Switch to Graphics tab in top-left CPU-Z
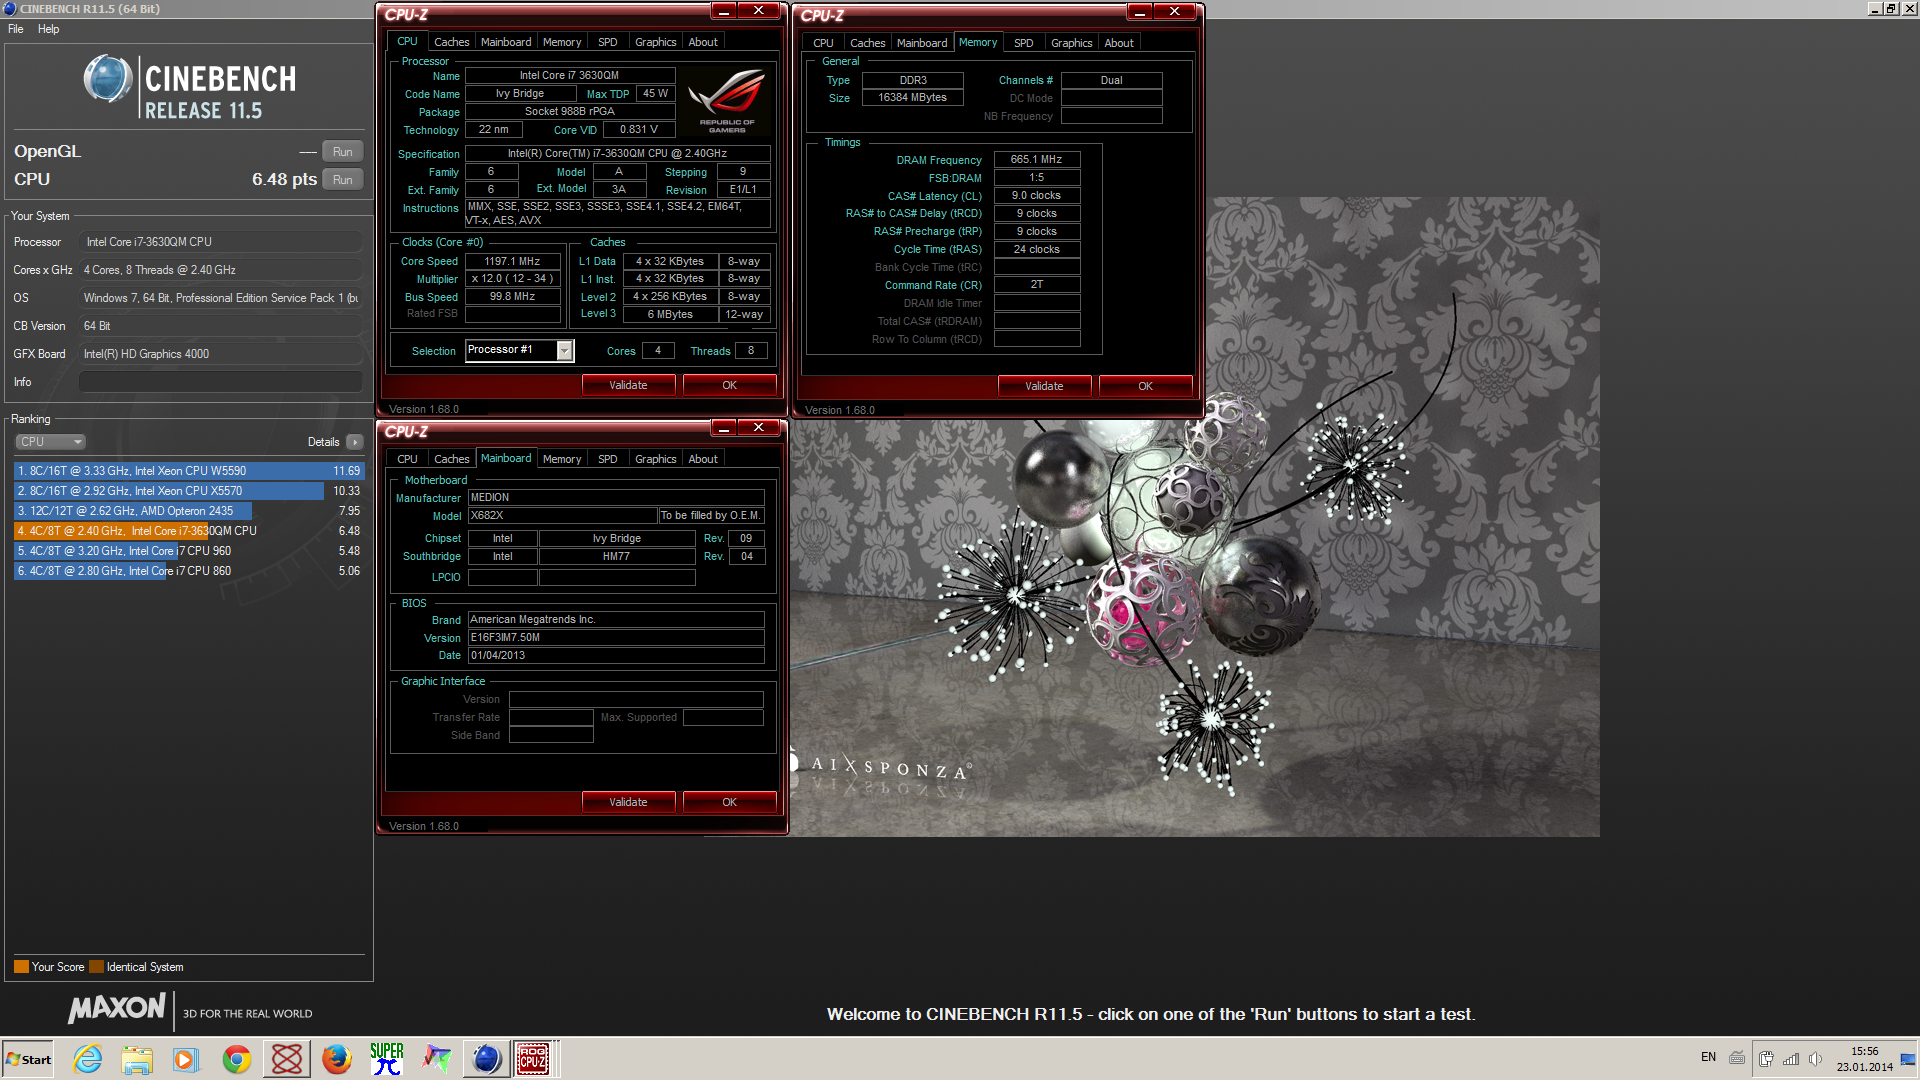The image size is (1920, 1080). [x=656, y=42]
